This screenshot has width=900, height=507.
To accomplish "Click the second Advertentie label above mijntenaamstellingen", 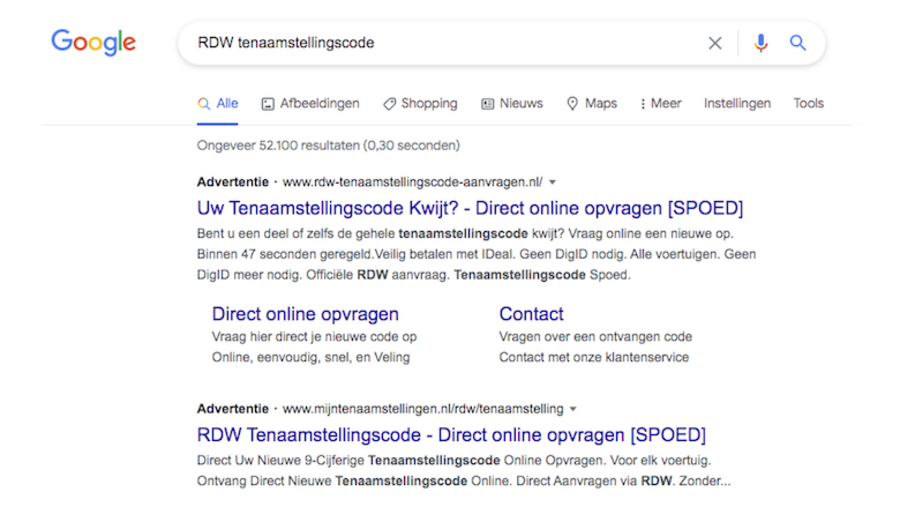I will tap(232, 409).
